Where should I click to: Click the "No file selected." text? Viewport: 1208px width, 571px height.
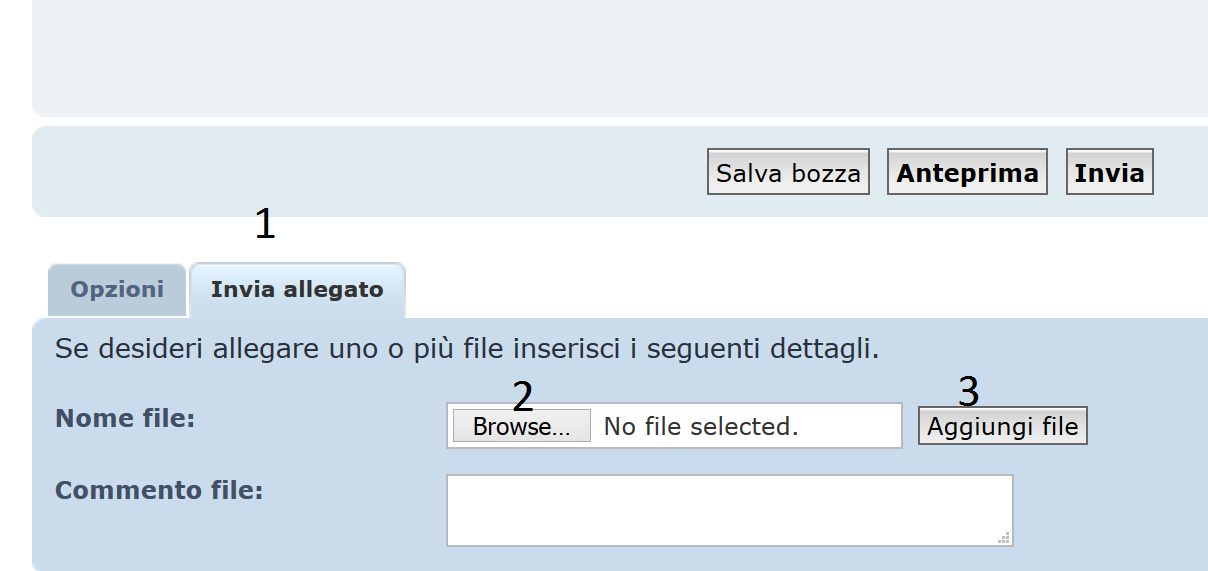tap(701, 427)
